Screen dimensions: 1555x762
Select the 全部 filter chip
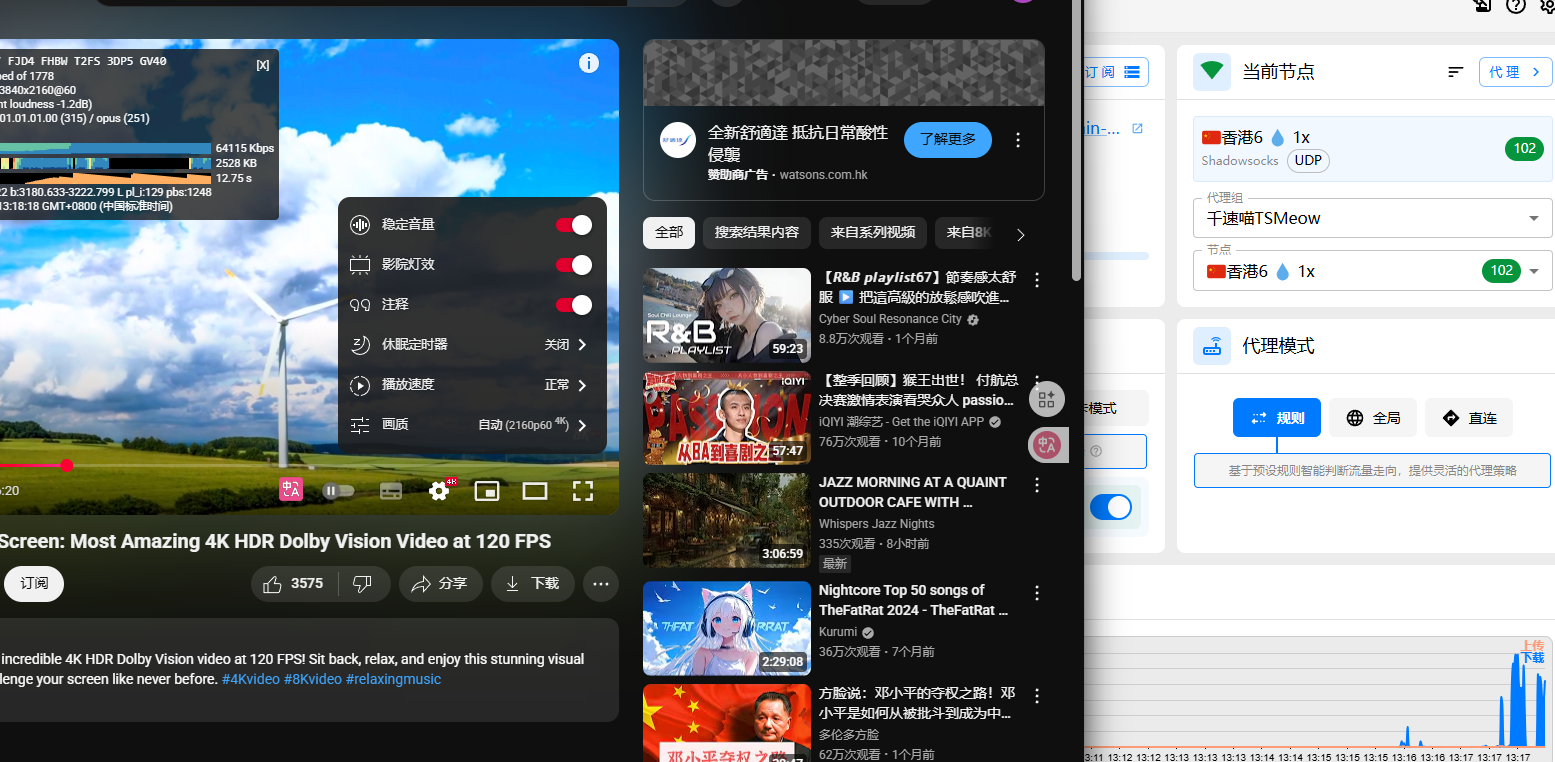coord(669,233)
